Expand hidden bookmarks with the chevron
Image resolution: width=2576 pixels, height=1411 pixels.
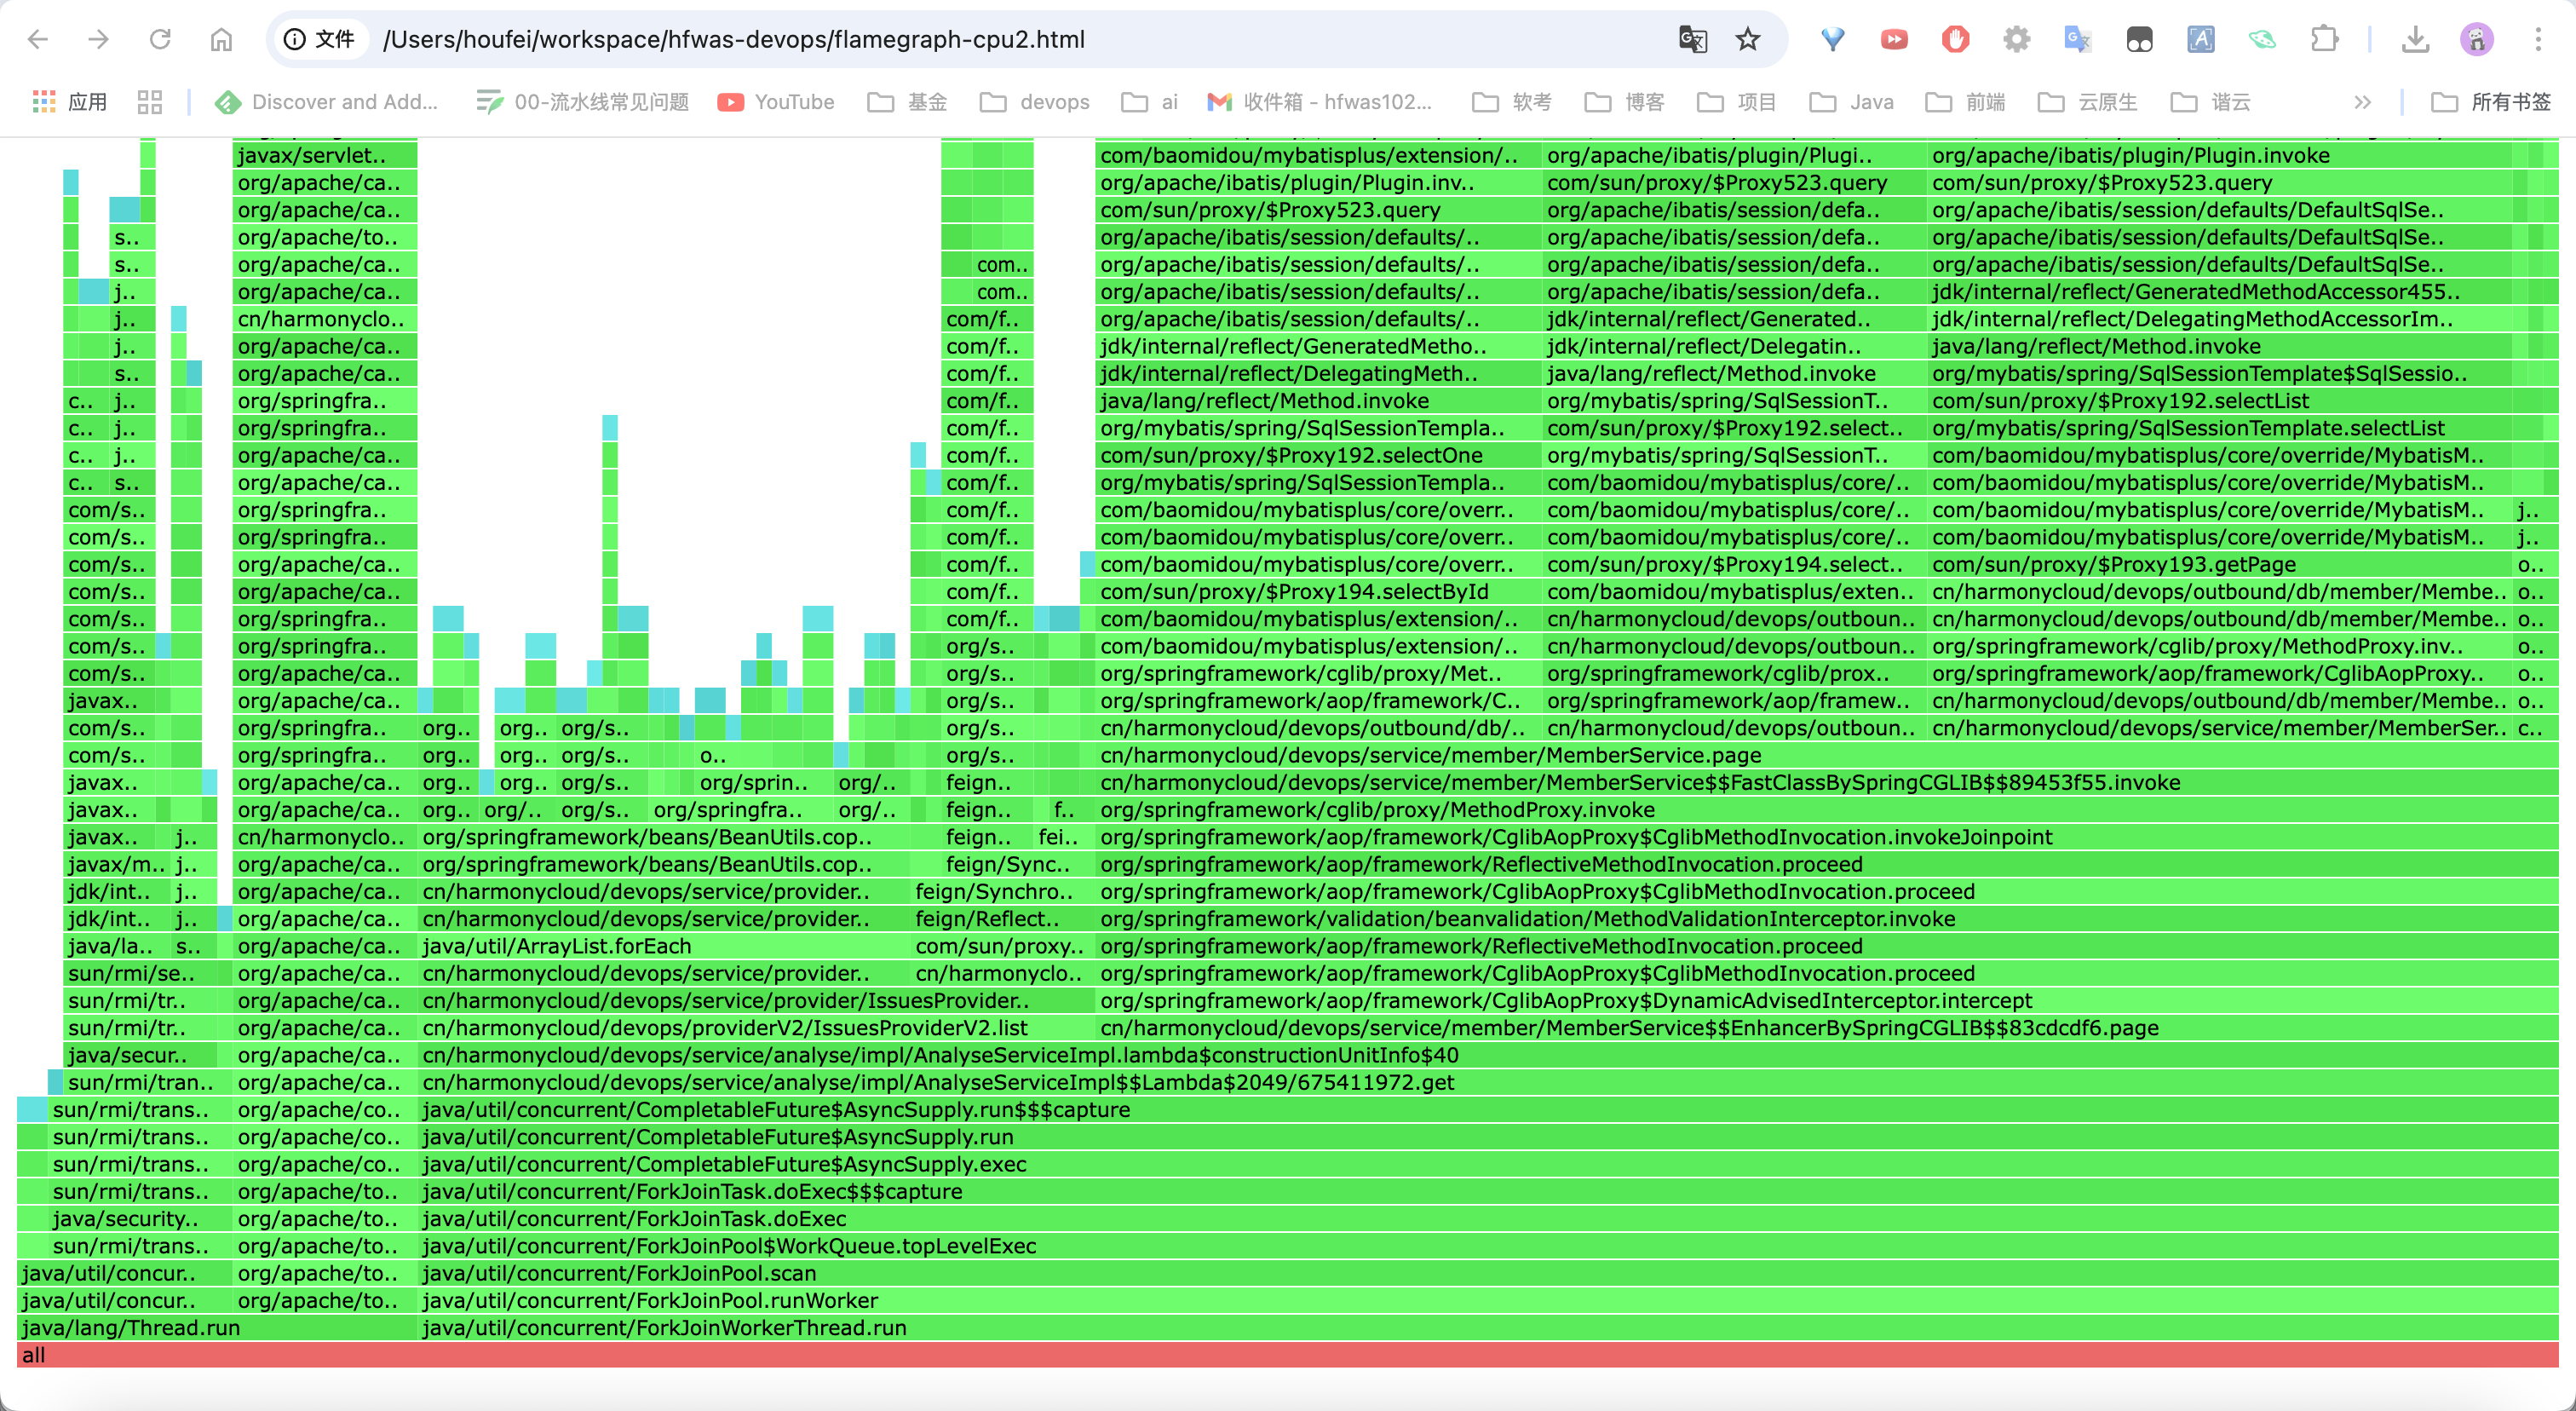[2362, 101]
